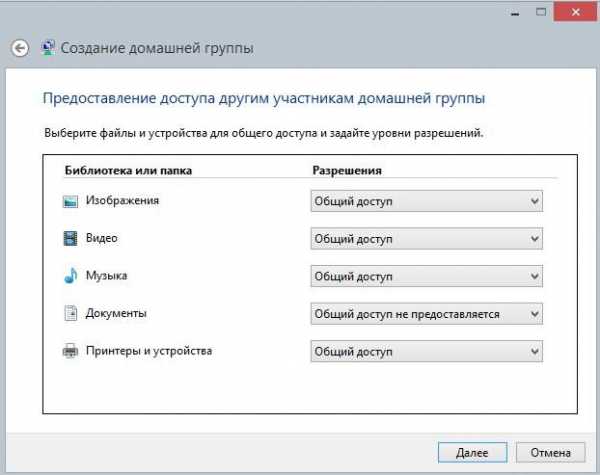
Task: Click the Музыка note icon
Action: pyautogui.click(x=70, y=276)
